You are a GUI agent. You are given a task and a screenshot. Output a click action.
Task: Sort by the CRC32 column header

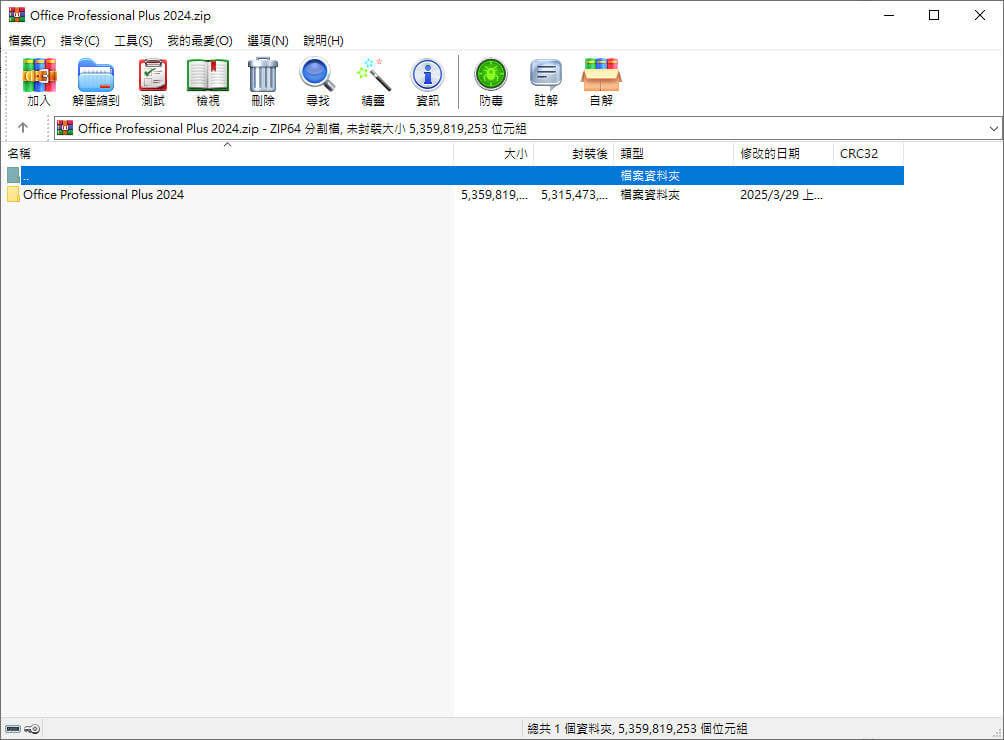[868, 154]
